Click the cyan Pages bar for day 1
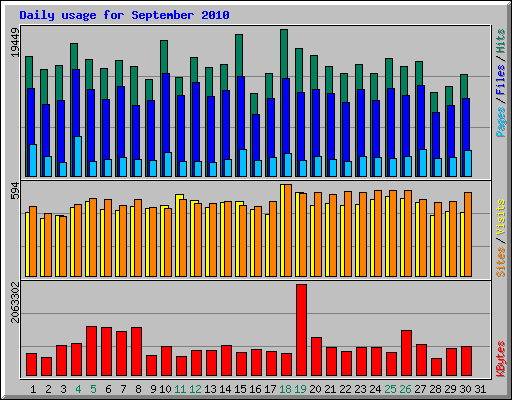This screenshot has width=512, height=400. (x=33, y=160)
